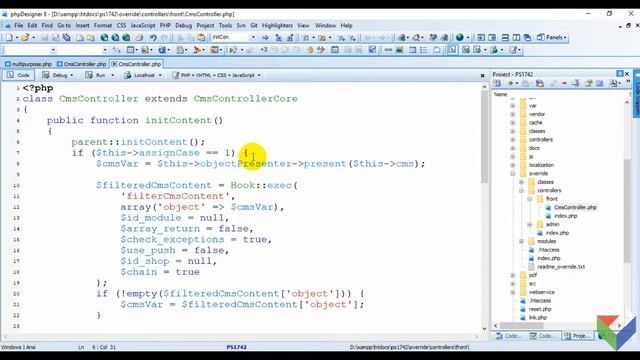Click the pin icon in Project panel header
640x360 pixels.
(620, 74)
